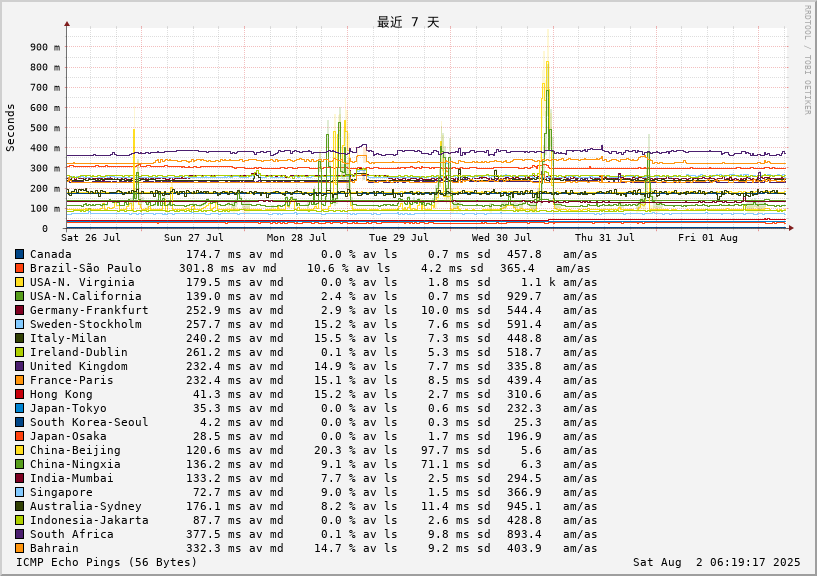Select the Brazil-São Paulo color swatch
This screenshot has height=576, width=817.
[20, 268]
